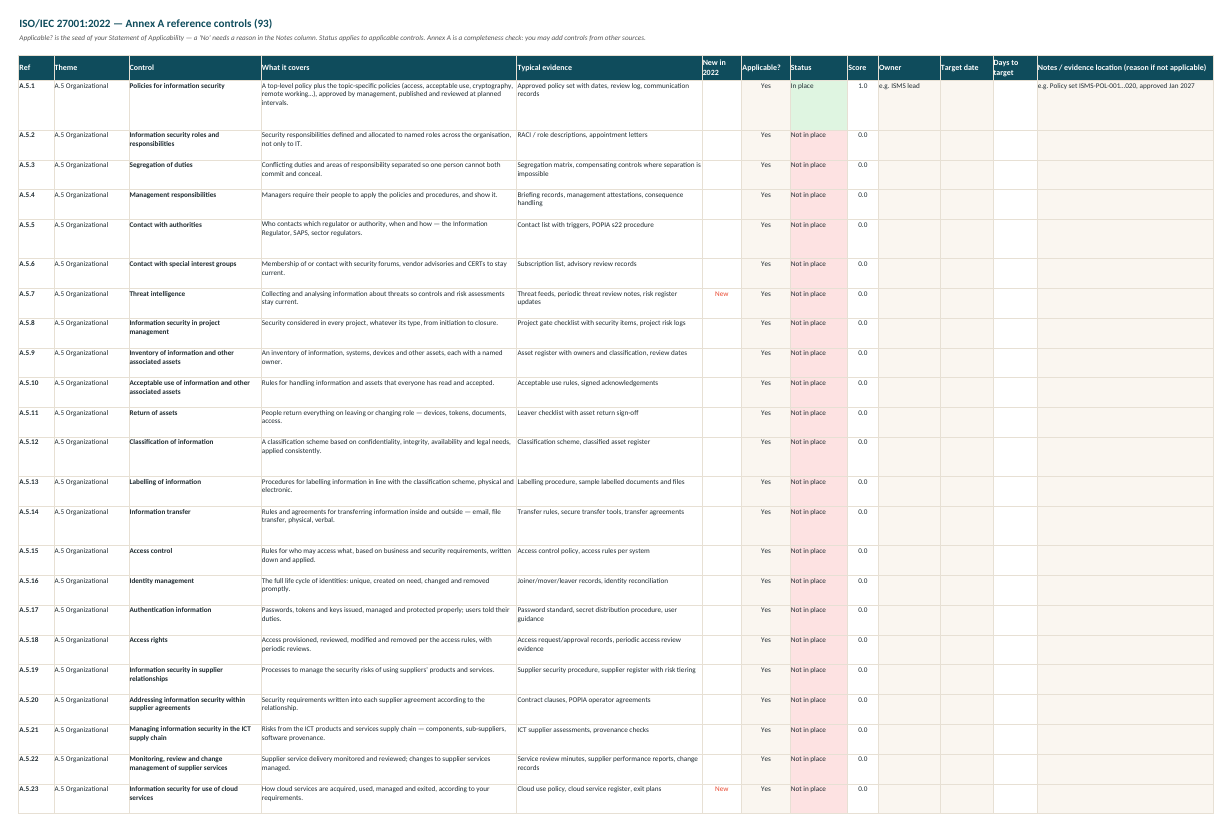Select the 'Typical evidence' column header
Viewport: 1232px width, 832px height.
coord(609,68)
